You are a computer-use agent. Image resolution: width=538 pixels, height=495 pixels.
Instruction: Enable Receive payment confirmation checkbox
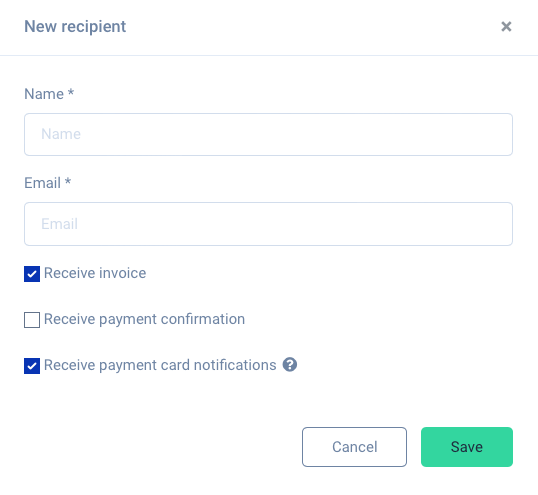click(32, 320)
